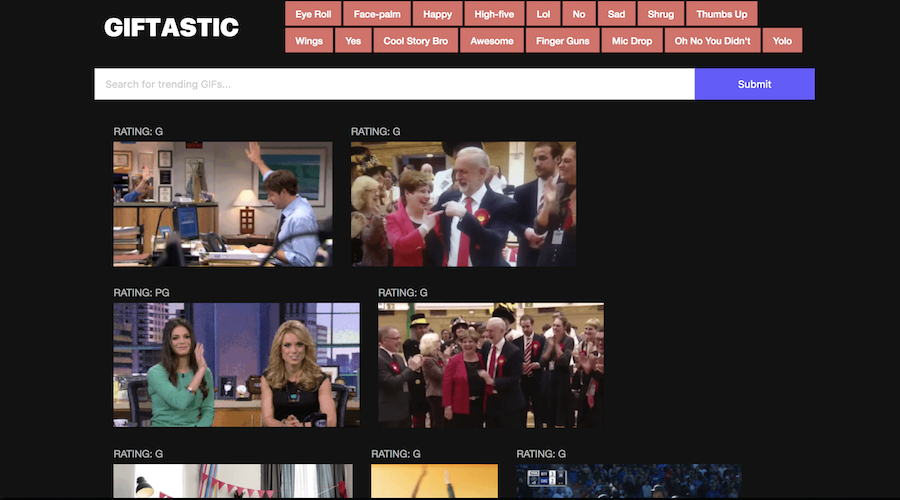Screen dimensions: 900x500
Task: Select the No tag button
Action: (579, 14)
